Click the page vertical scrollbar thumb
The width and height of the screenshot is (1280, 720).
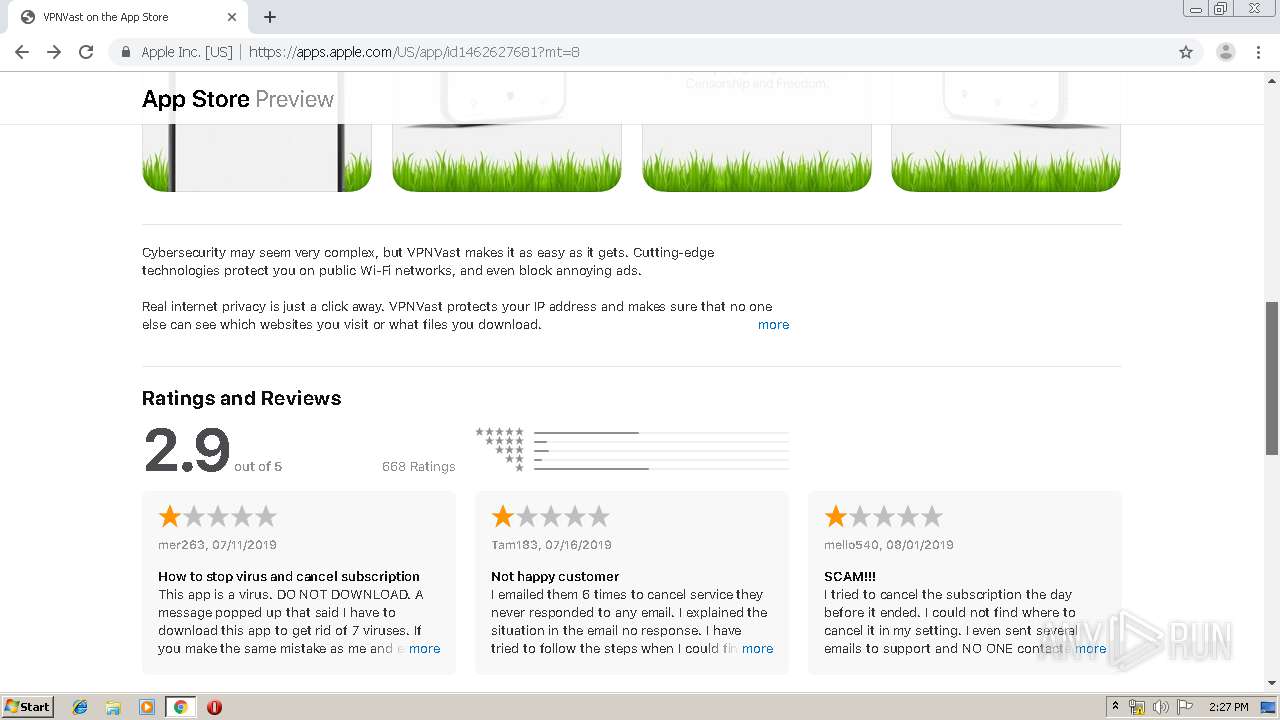[x=1272, y=377]
